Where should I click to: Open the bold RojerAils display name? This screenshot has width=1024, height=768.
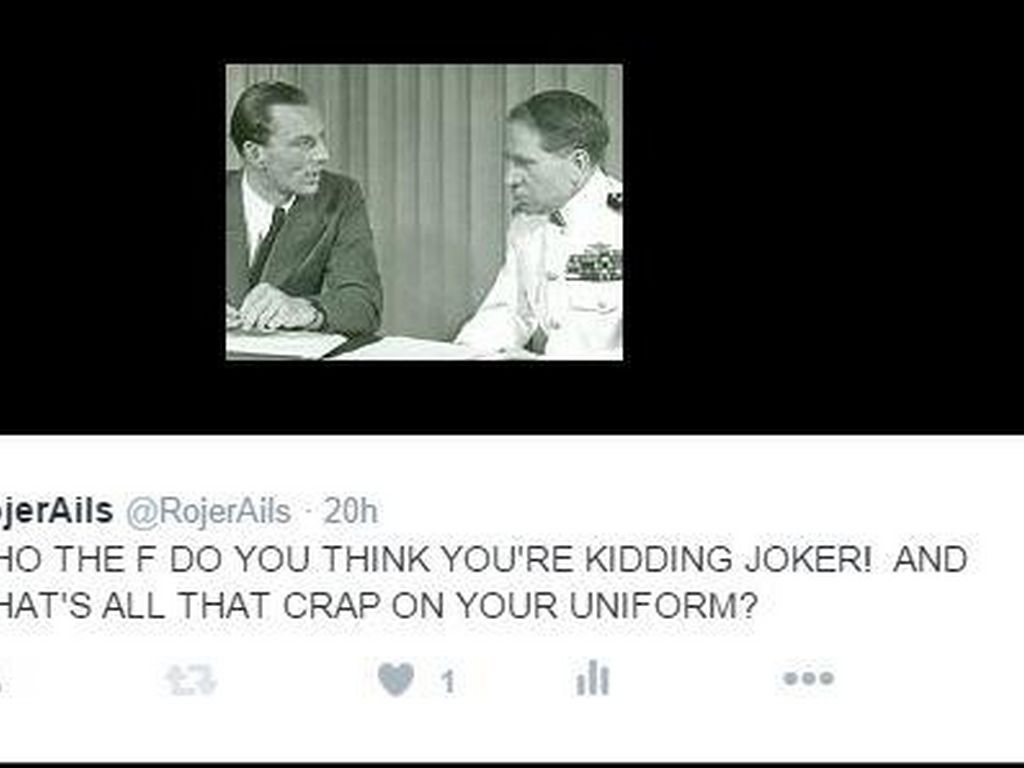[56, 511]
